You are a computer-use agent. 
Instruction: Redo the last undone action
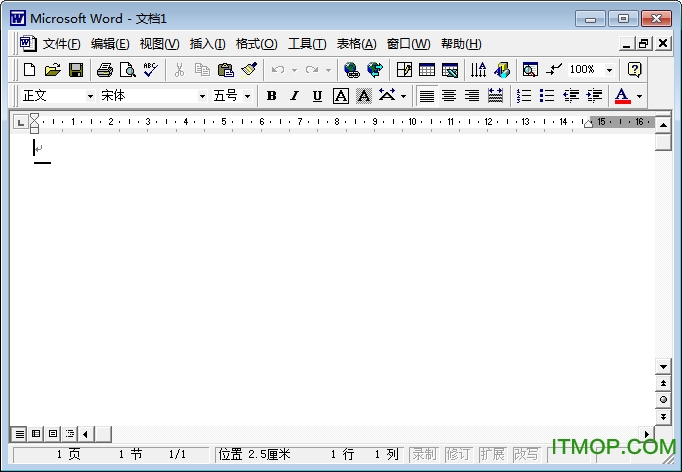point(312,70)
